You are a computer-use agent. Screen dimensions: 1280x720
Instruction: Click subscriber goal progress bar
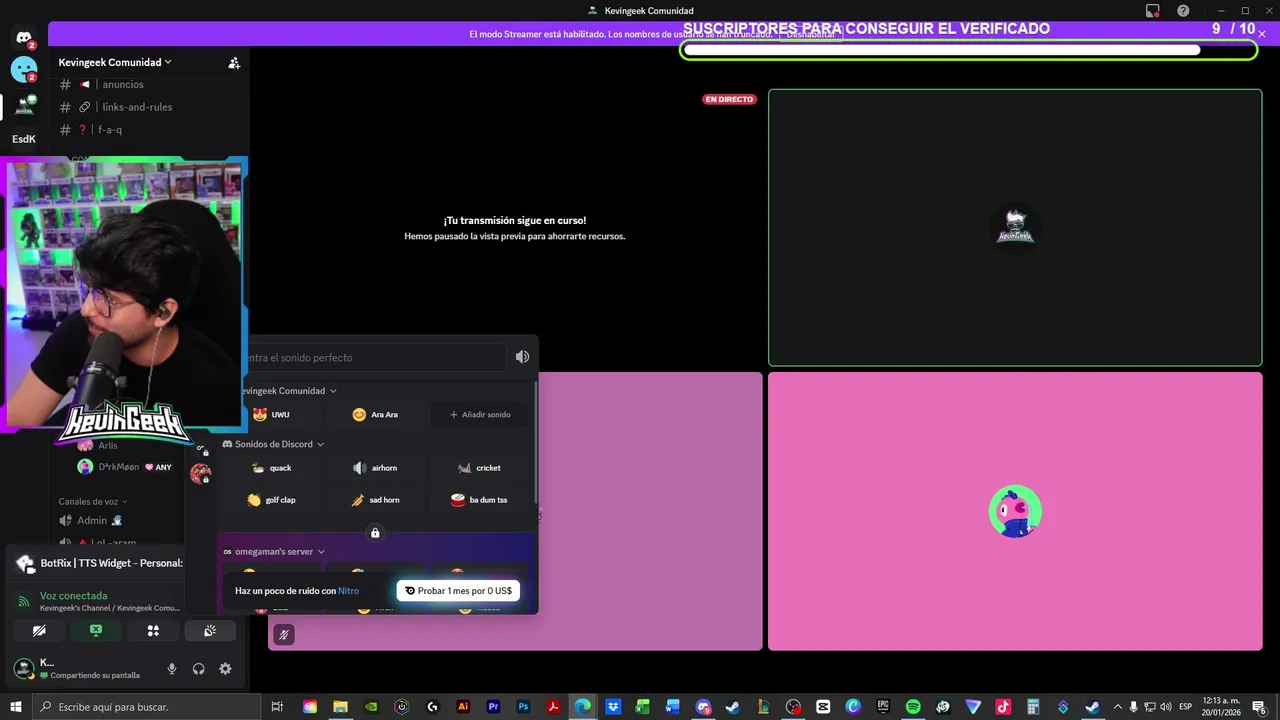click(x=968, y=50)
